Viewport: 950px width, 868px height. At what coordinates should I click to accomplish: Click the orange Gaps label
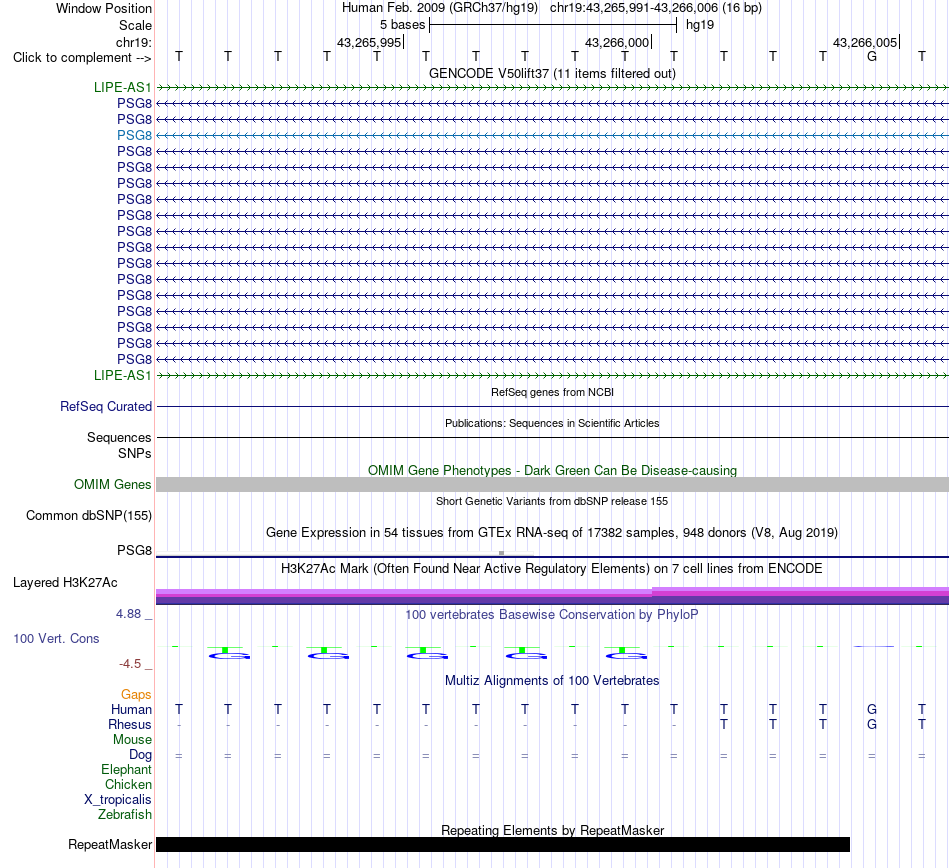pyautogui.click(x=136, y=694)
